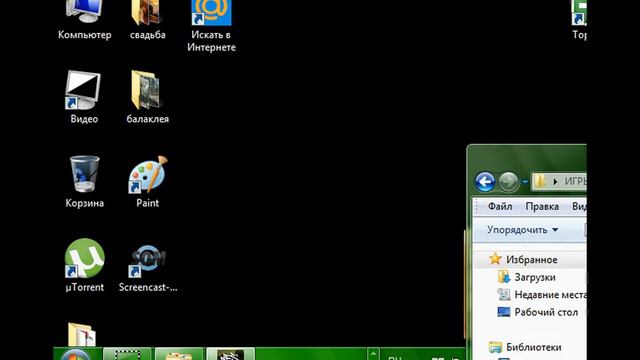Select the unlabeled folder above Start button

82,335
